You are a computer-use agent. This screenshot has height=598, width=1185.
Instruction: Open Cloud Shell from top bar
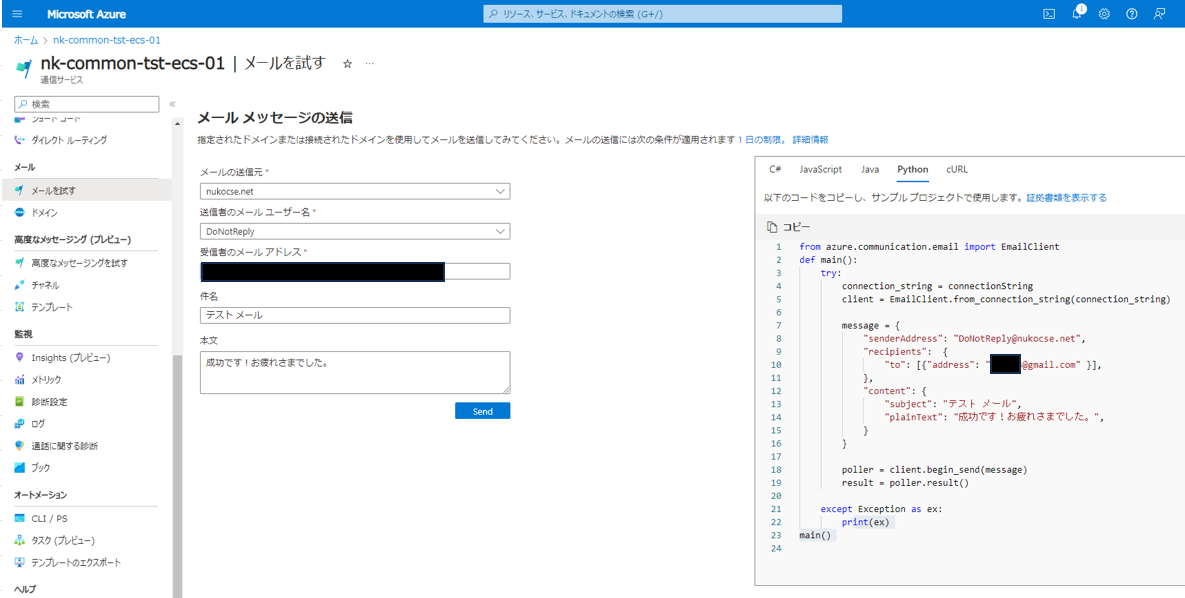pos(1049,14)
